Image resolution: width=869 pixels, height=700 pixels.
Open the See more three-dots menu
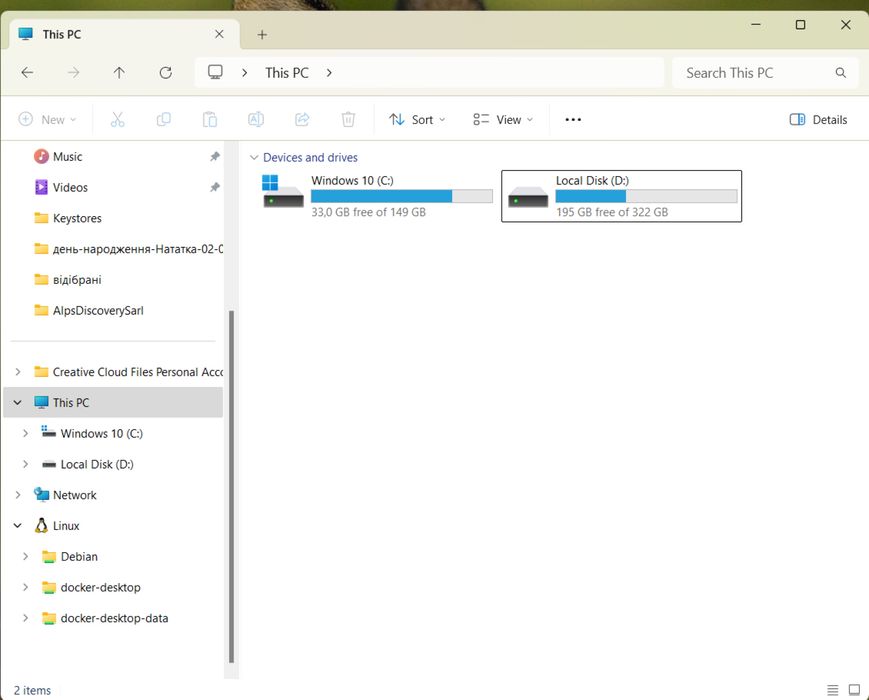click(573, 119)
